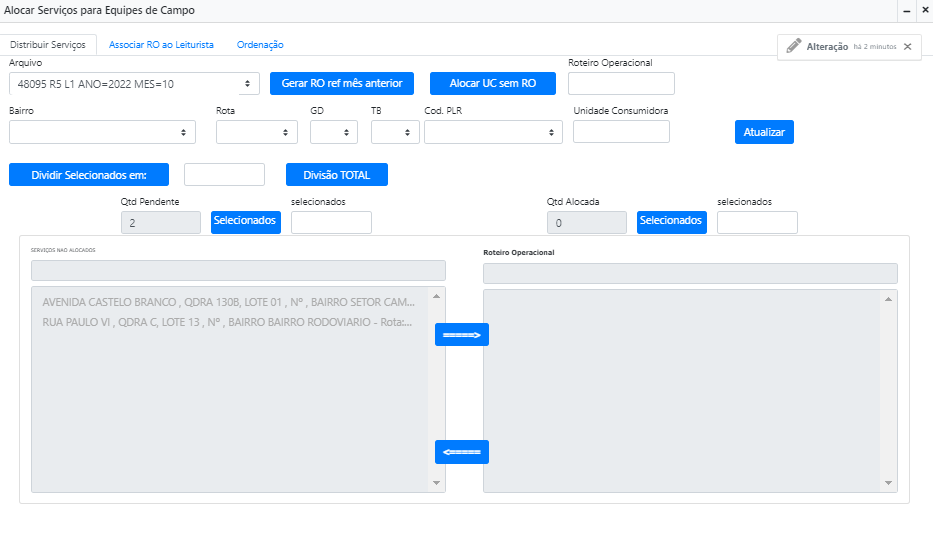Select AVENIDA CASTELO BRANCO list entry
The image size is (933, 548).
(228, 302)
